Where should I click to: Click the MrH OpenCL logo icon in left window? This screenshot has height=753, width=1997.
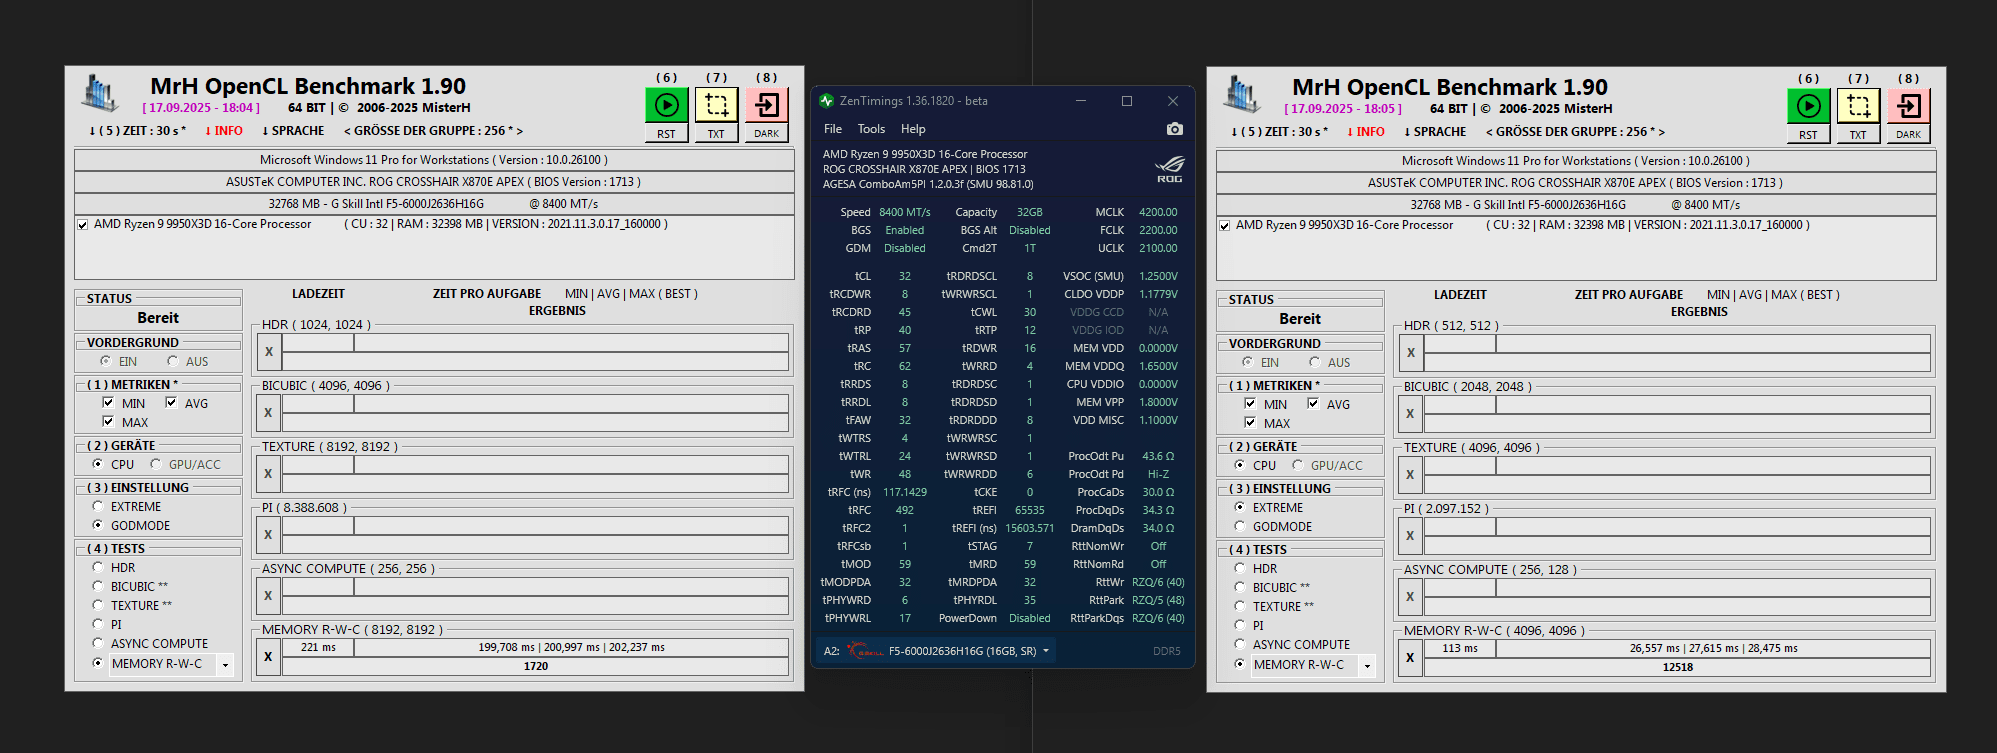100,93
